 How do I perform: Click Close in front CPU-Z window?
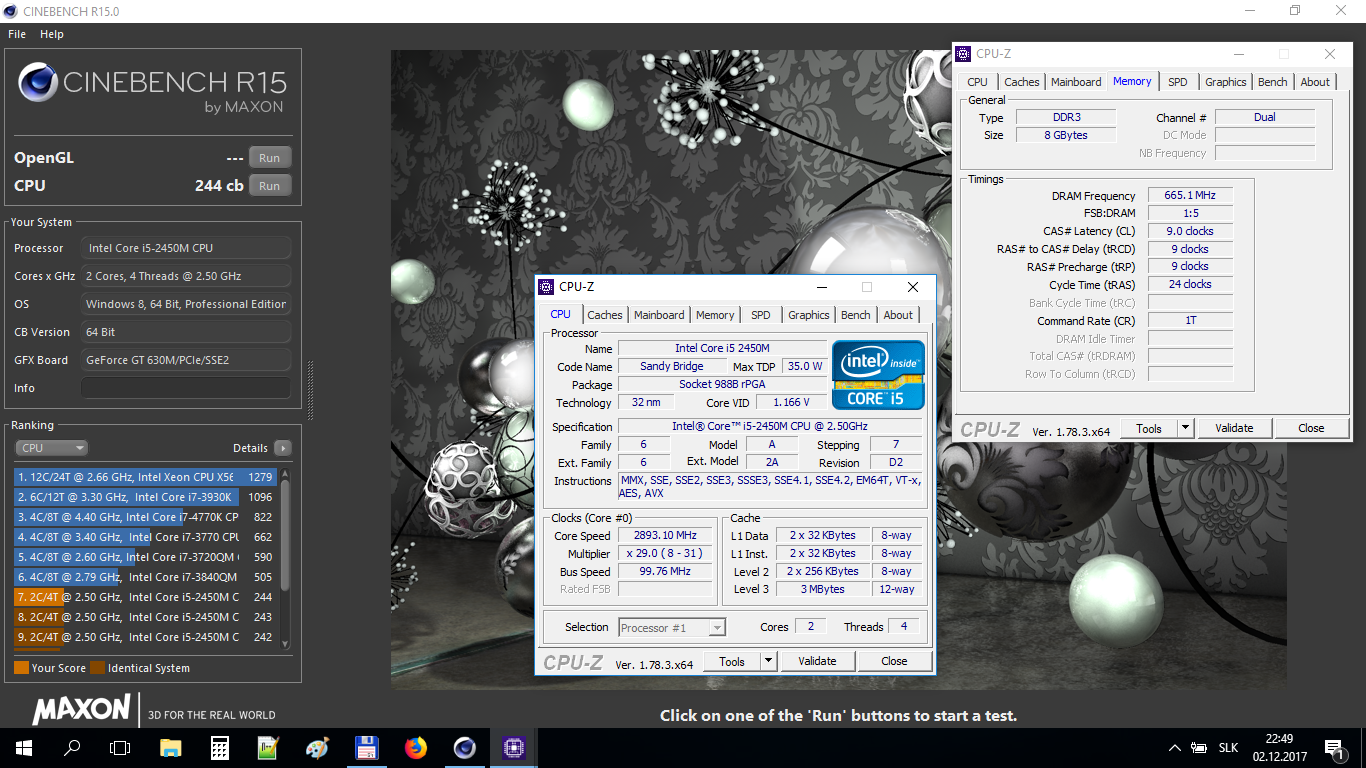pos(894,661)
